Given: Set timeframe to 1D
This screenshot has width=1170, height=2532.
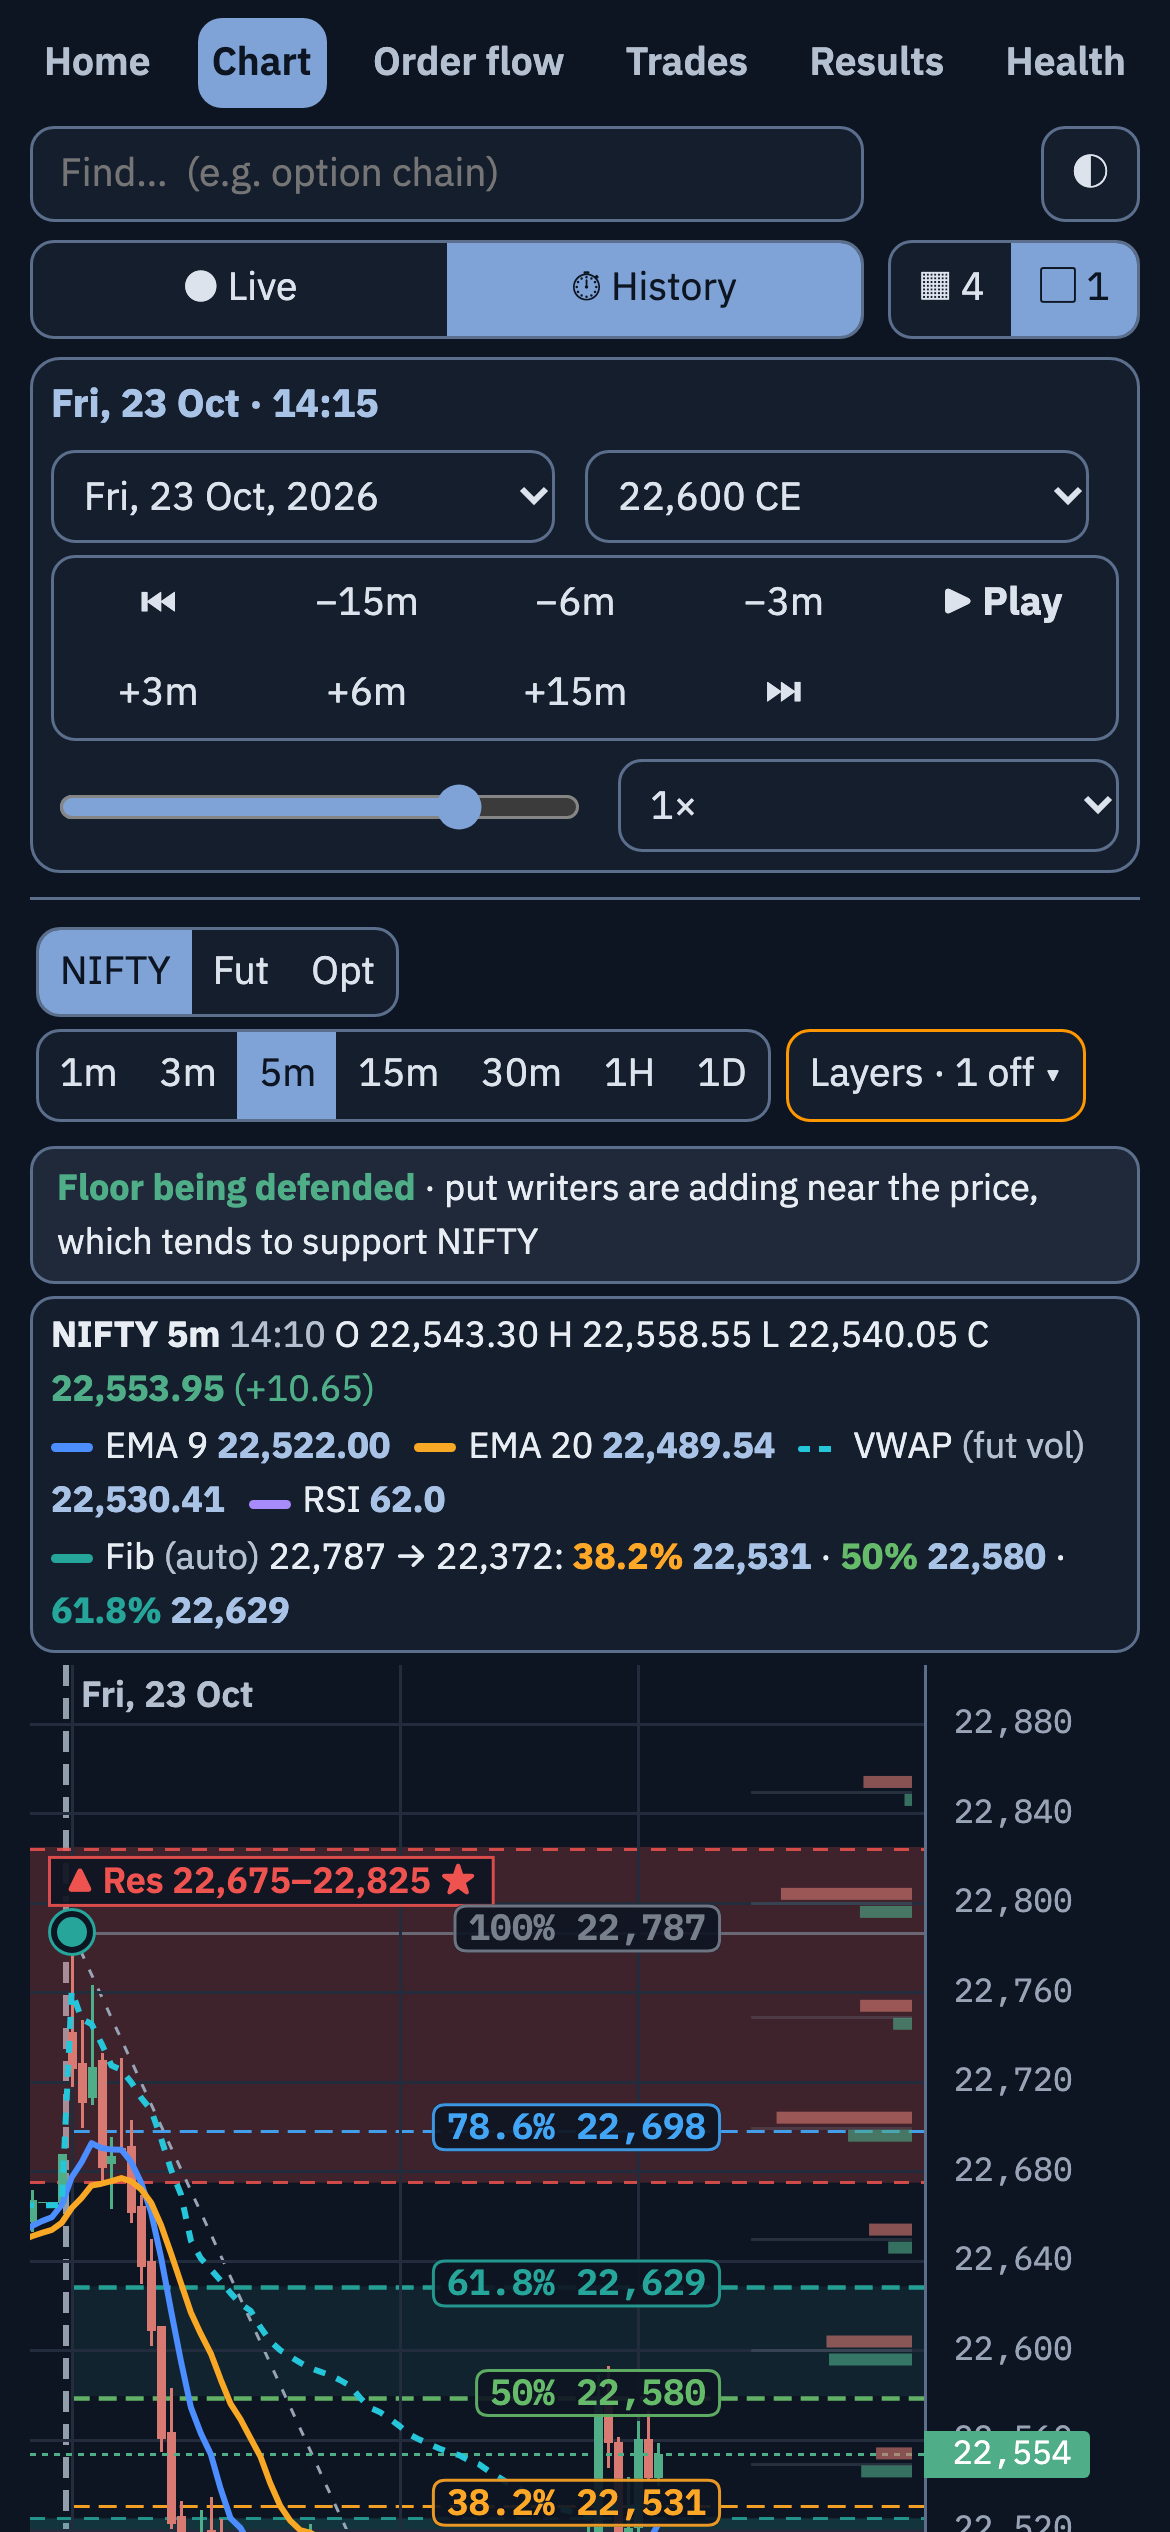Looking at the screenshot, I should 721,1075.
